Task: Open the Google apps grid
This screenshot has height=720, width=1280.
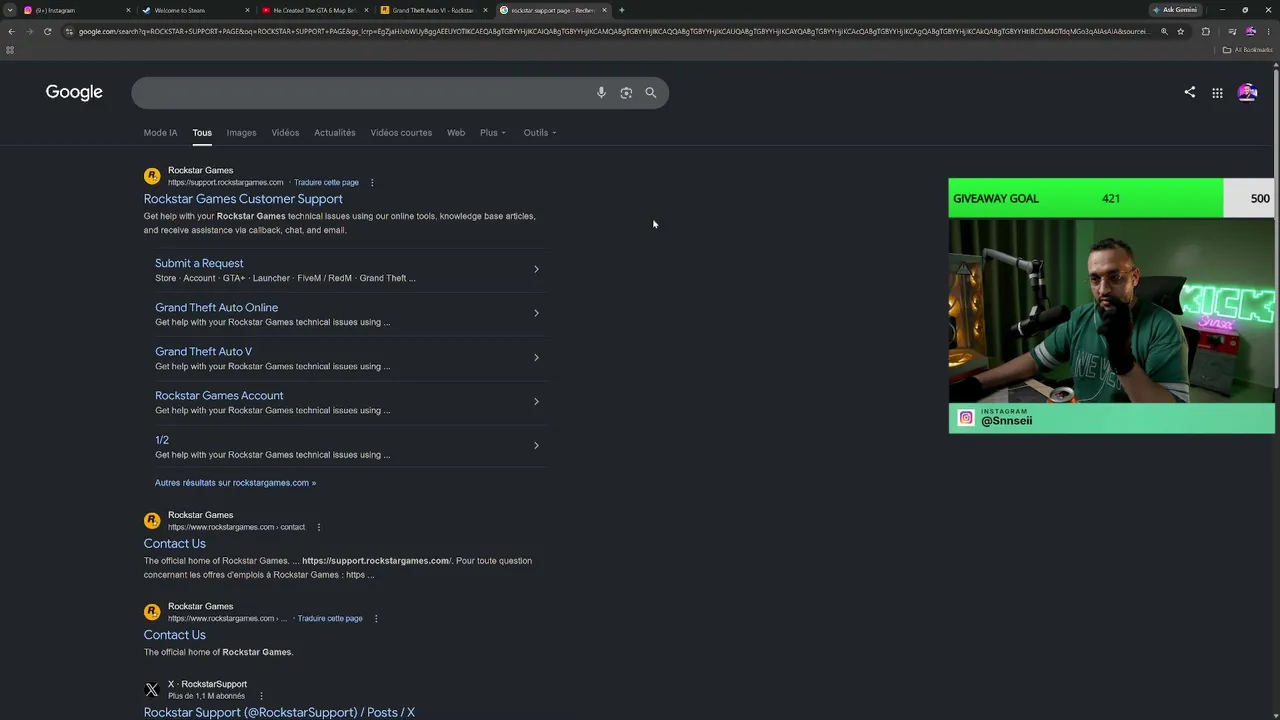Action: click(x=1217, y=93)
